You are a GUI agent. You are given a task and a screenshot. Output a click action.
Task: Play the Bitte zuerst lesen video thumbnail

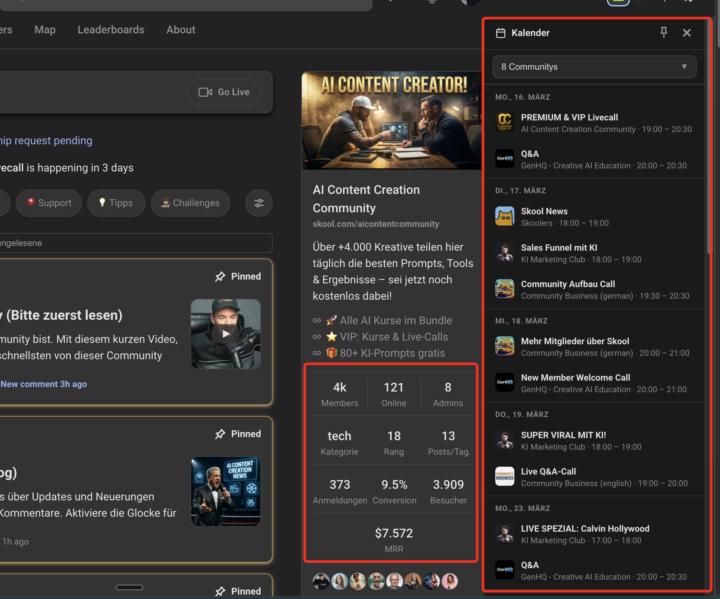point(225,334)
